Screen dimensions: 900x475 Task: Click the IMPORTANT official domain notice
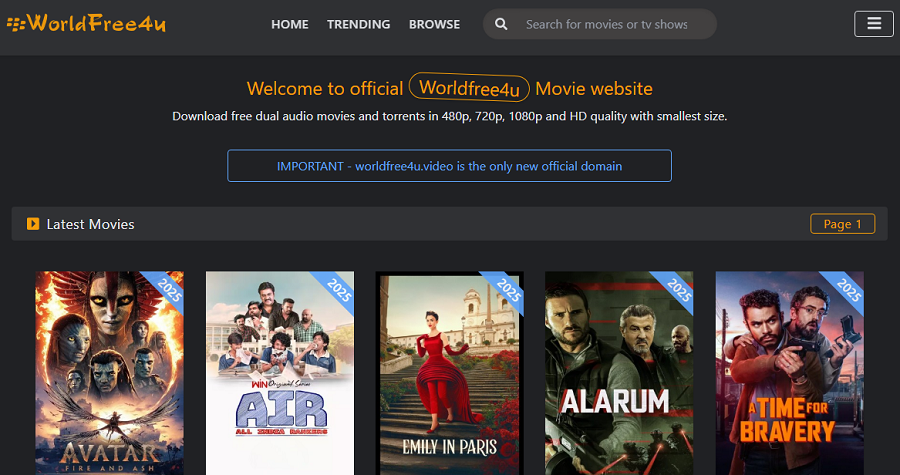coord(449,166)
